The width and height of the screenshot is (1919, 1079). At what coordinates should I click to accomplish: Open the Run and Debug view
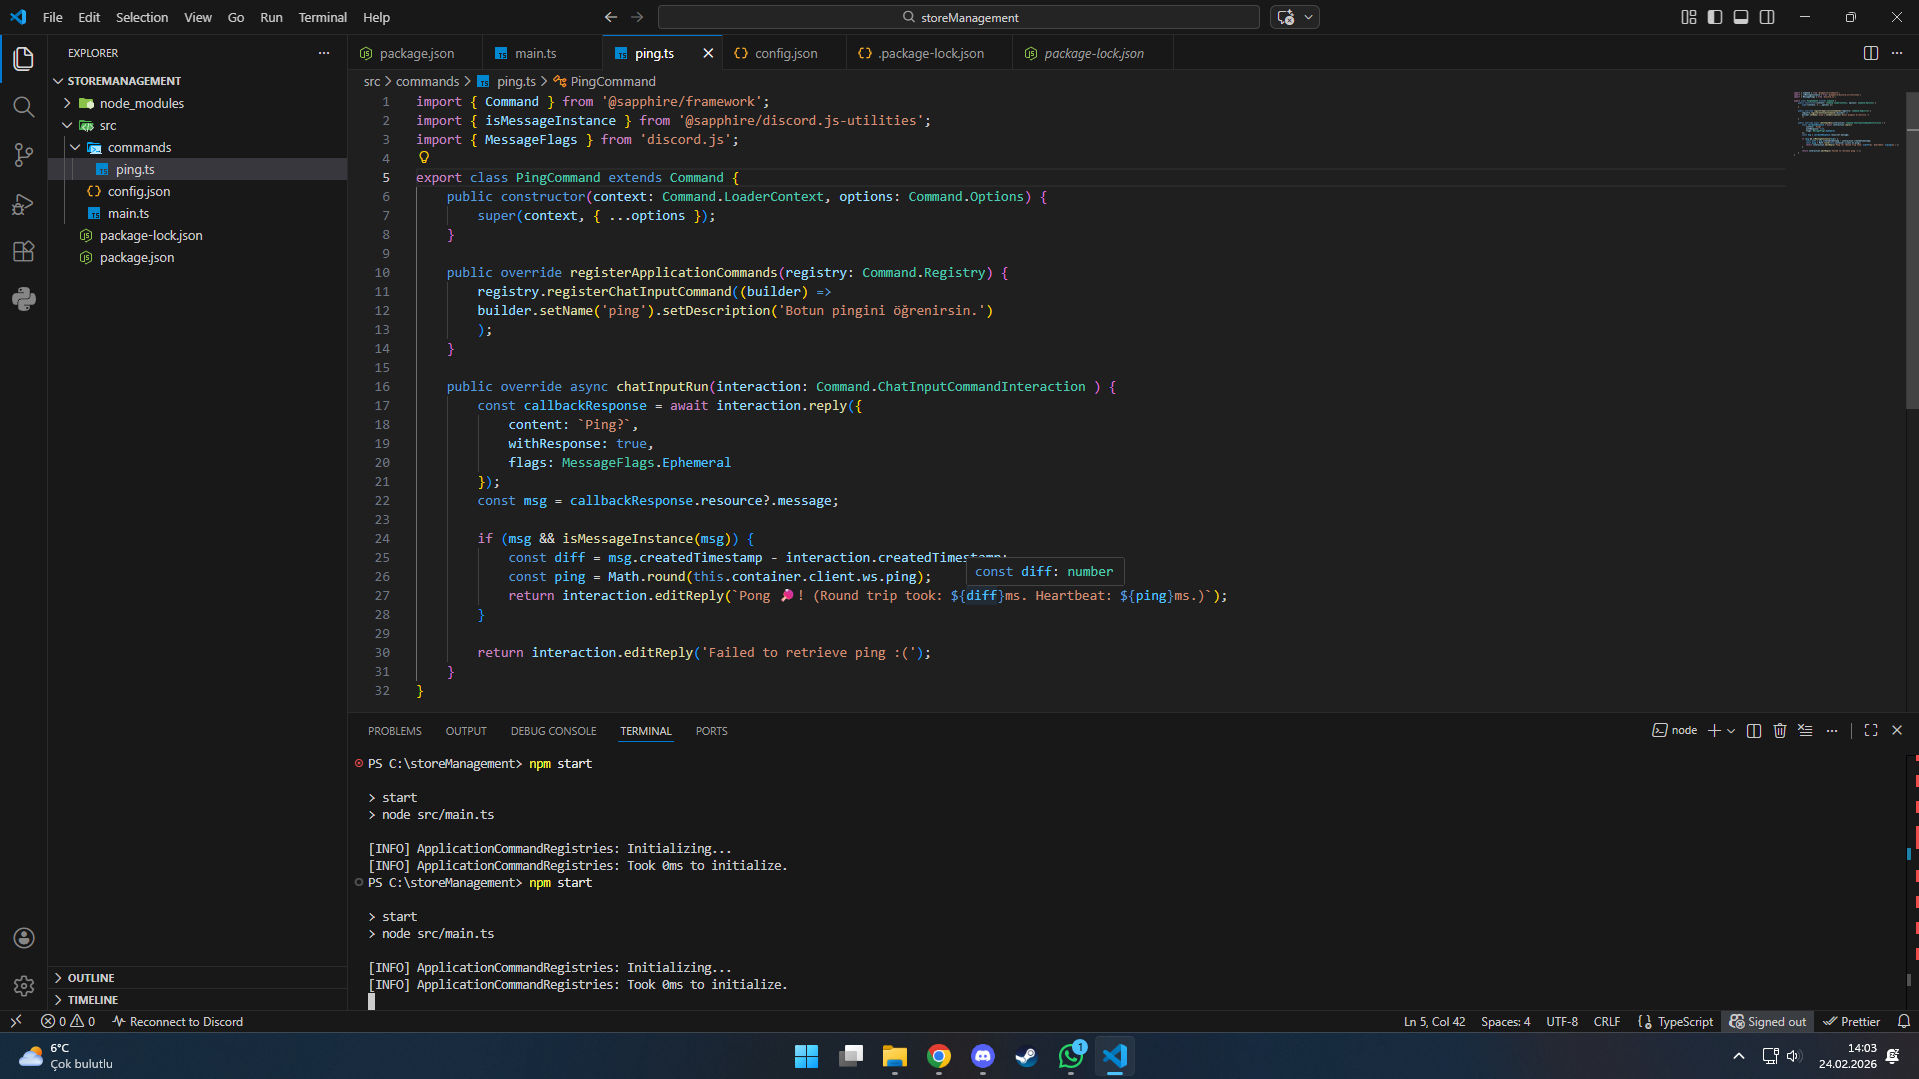(24, 204)
